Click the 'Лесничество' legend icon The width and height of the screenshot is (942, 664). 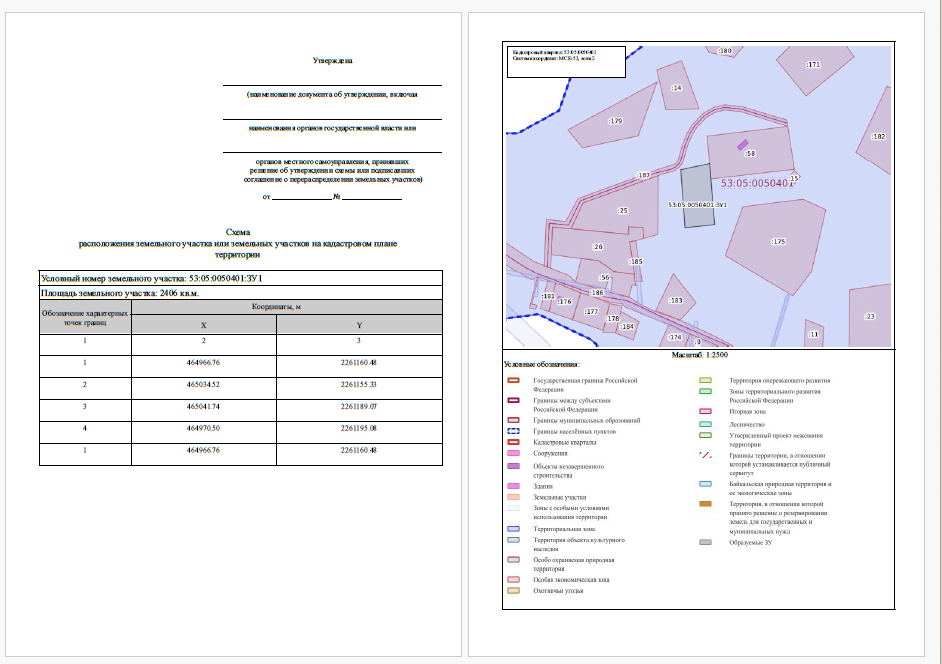(705, 424)
